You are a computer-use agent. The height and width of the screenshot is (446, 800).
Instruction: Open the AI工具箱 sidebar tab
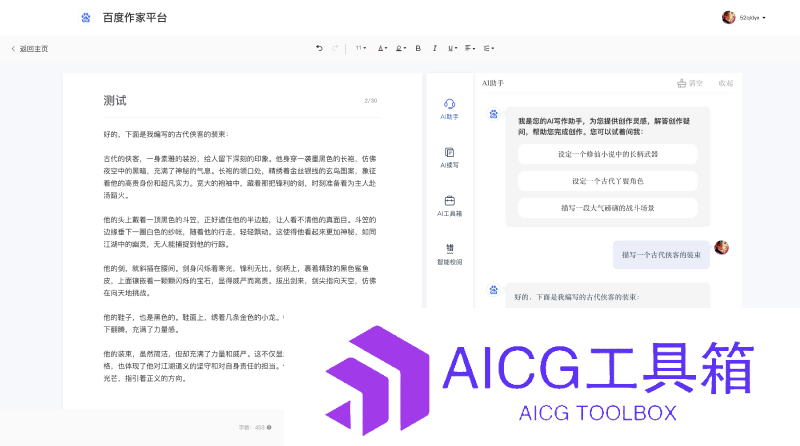pos(449,206)
